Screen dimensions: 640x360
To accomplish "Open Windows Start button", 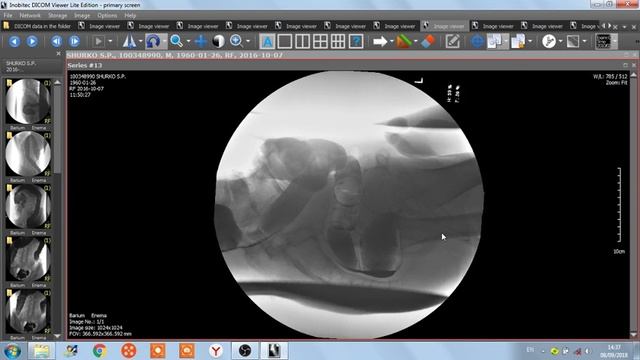I will pyautogui.click(x=12, y=351).
